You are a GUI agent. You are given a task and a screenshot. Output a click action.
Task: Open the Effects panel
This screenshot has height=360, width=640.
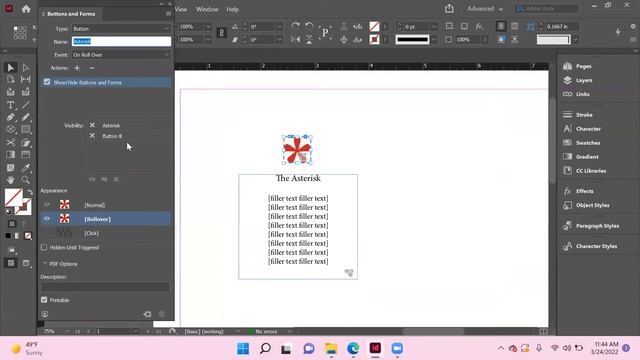[x=579, y=191]
